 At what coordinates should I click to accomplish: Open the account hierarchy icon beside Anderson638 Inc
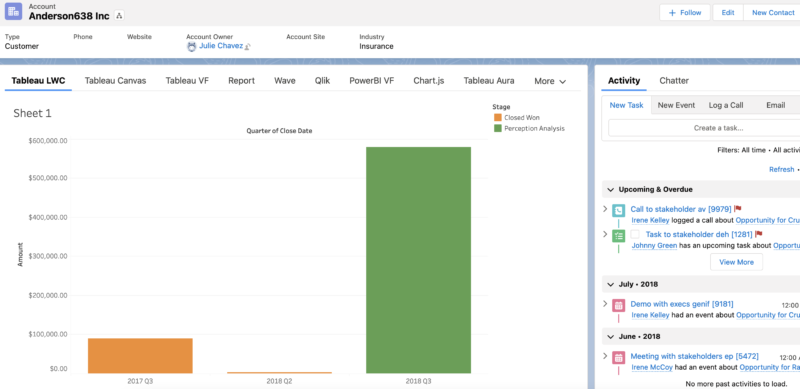point(119,16)
